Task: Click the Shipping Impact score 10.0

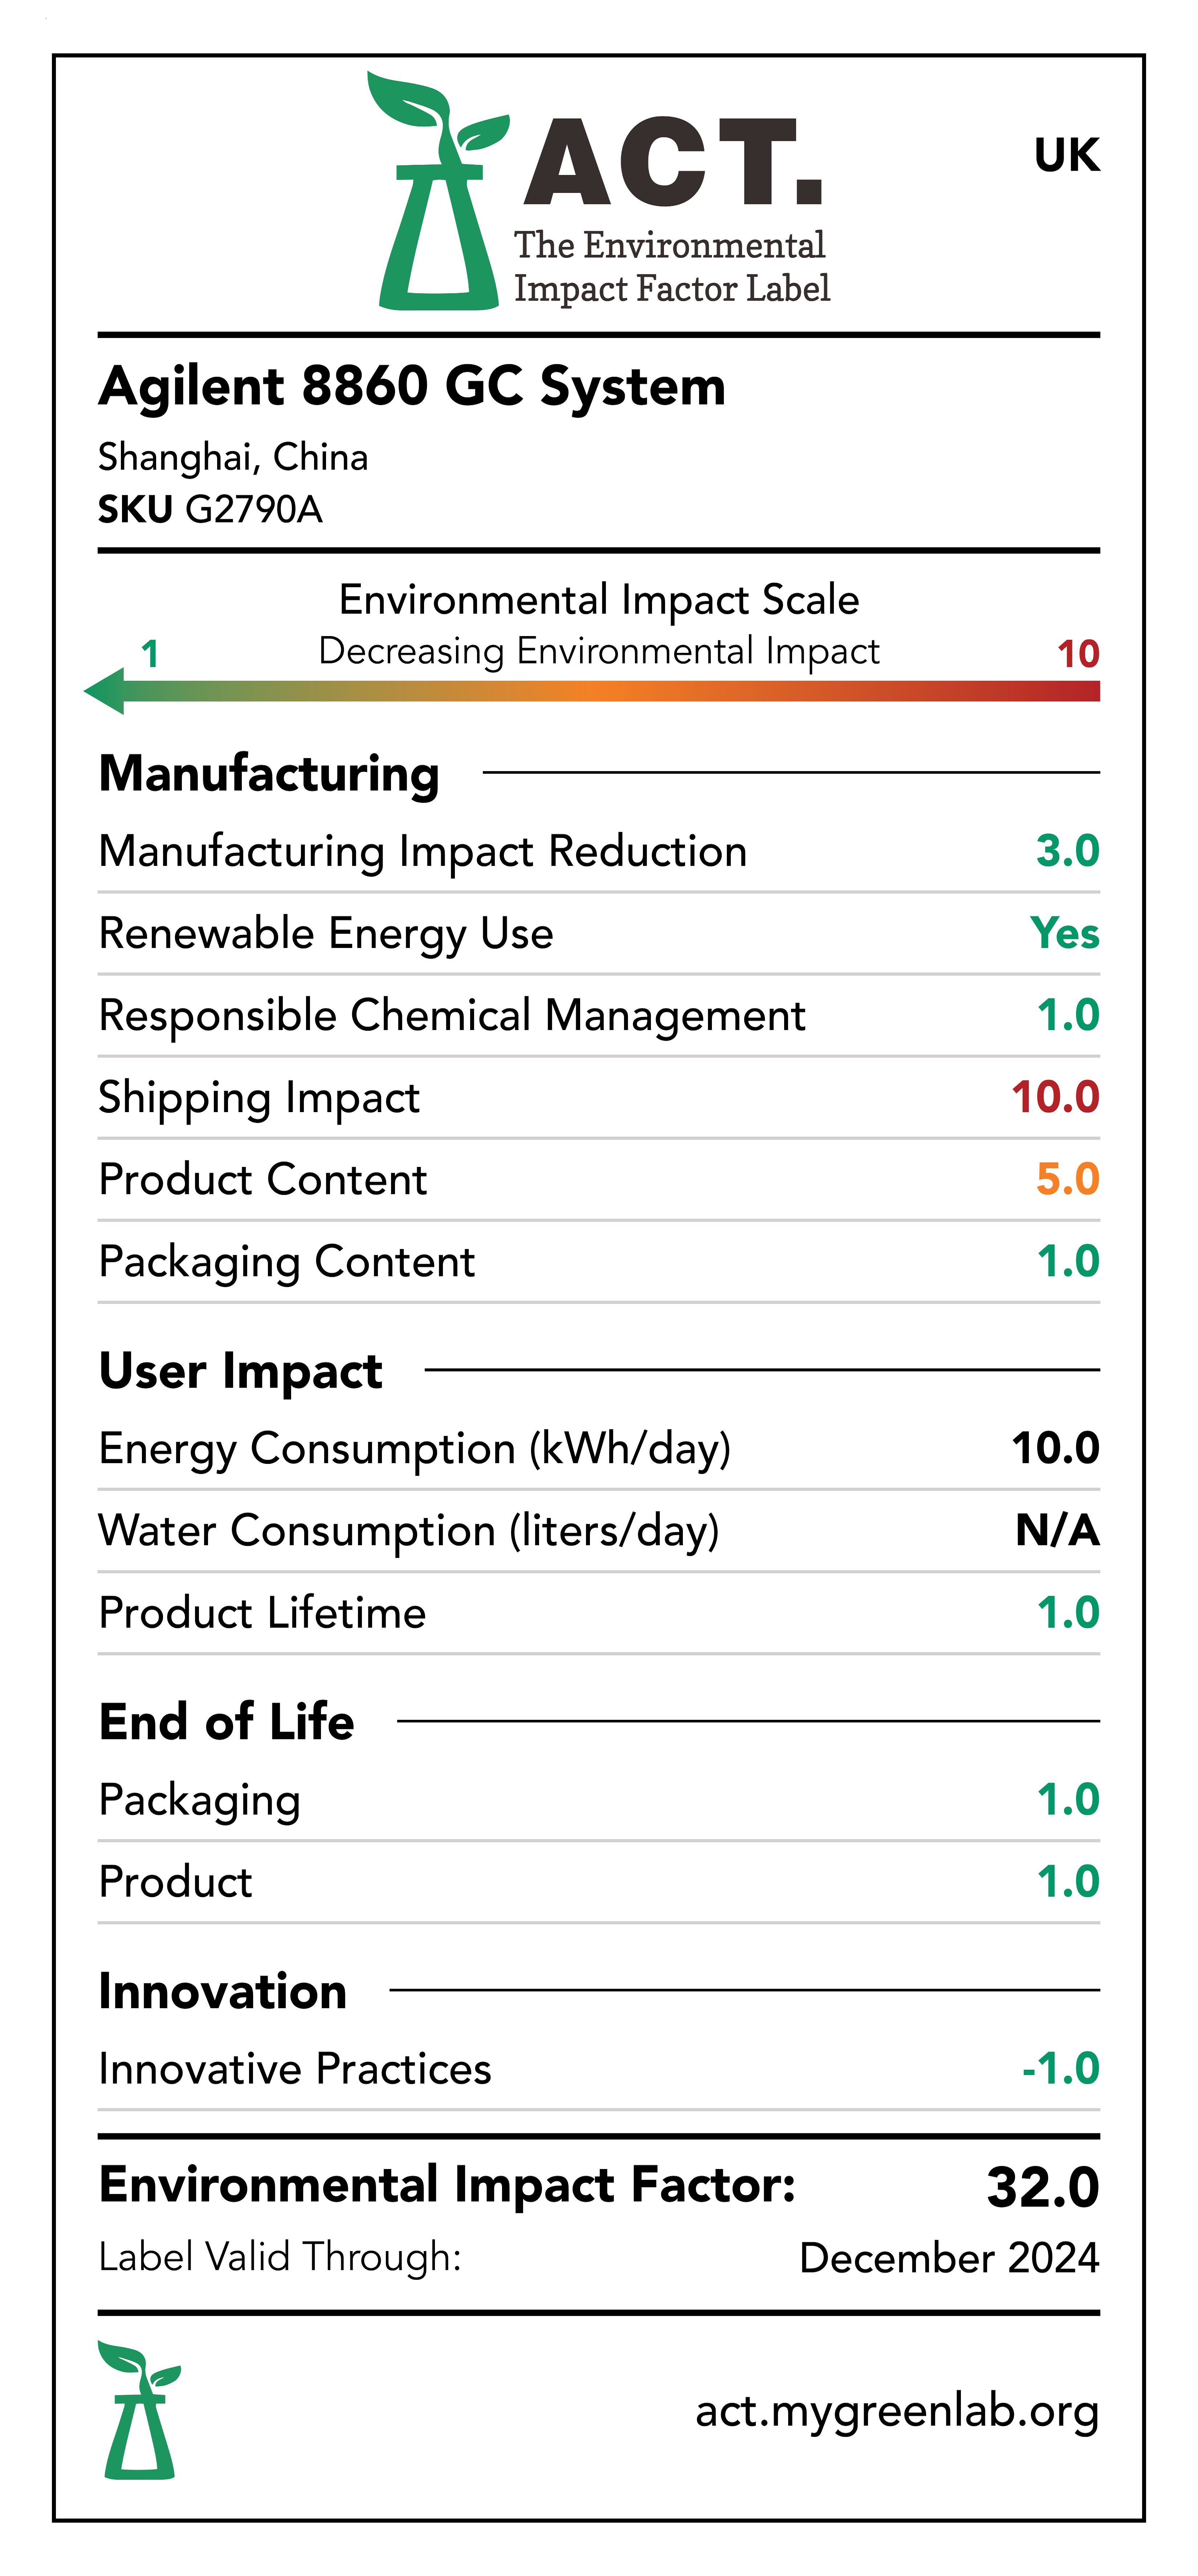Action: [1055, 1097]
